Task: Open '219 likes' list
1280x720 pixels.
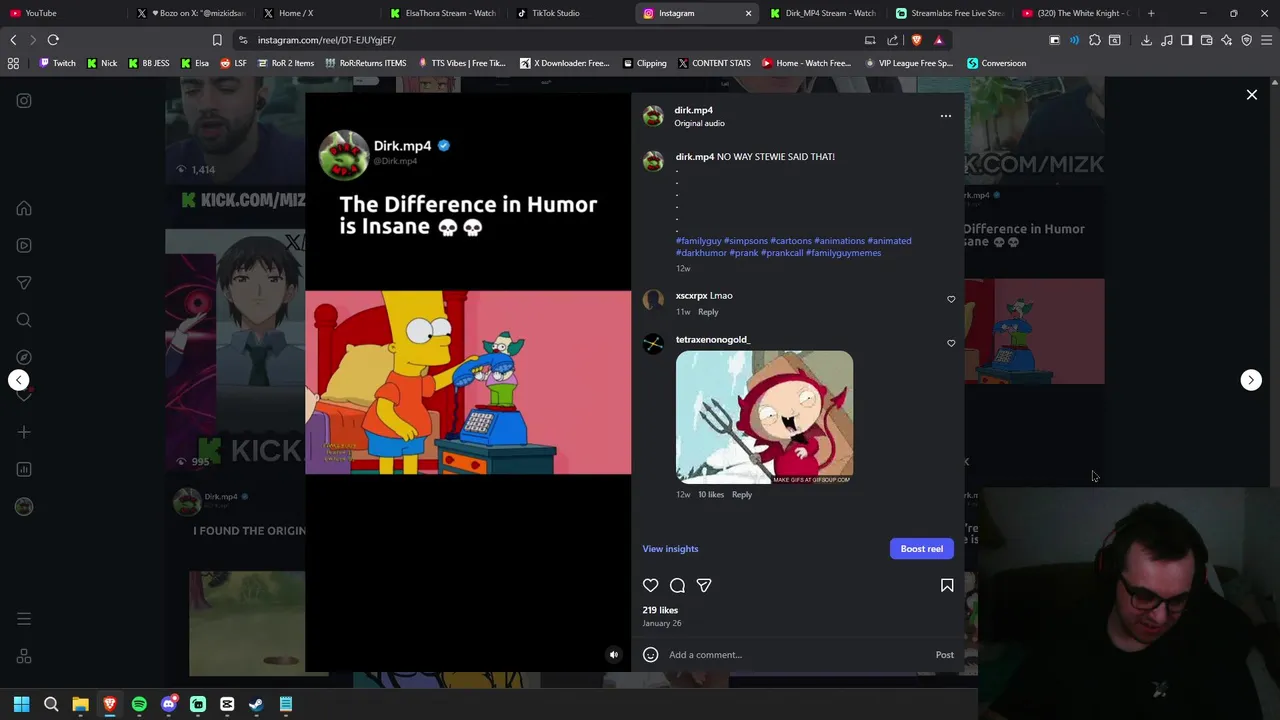Action: click(660, 610)
